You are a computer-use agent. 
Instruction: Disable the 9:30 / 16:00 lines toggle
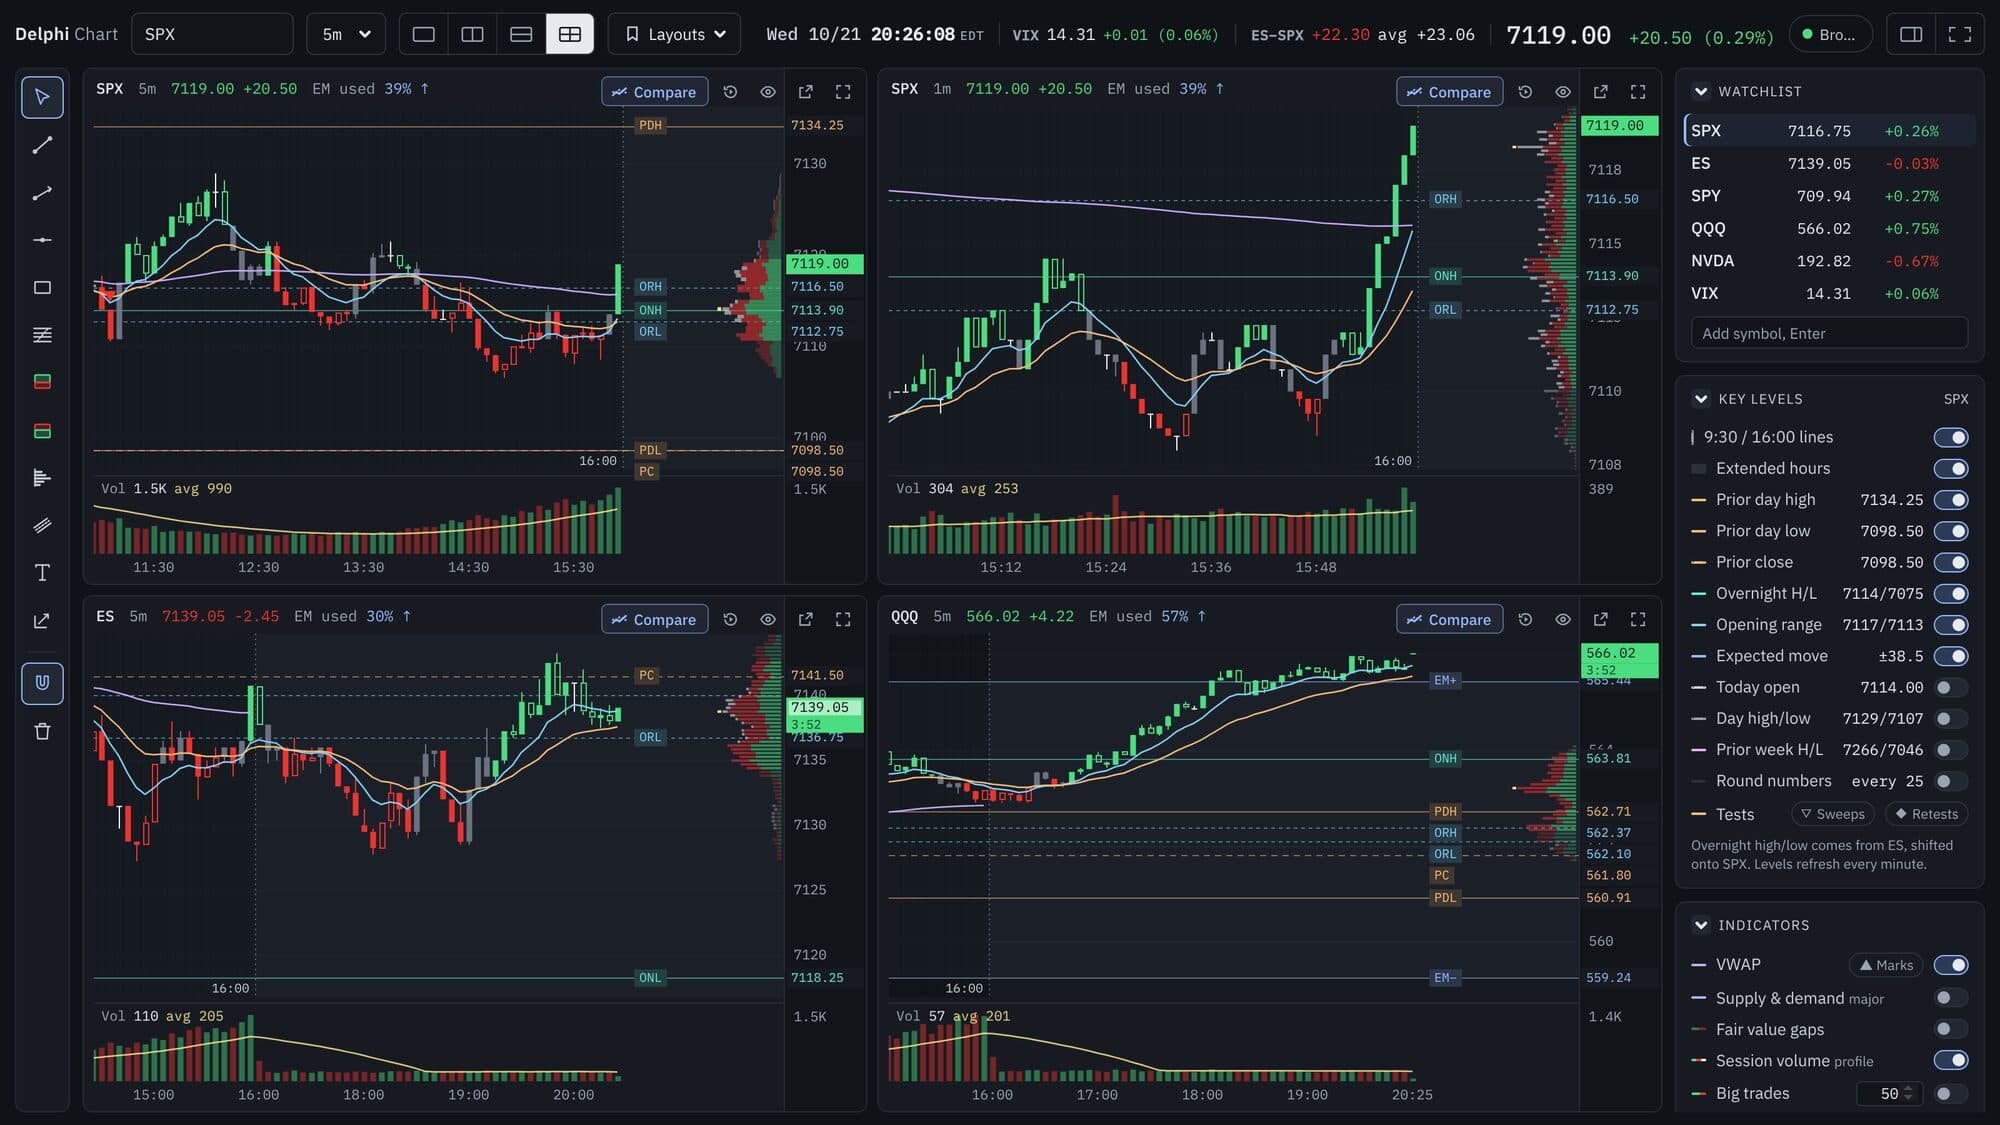click(x=1951, y=437)
